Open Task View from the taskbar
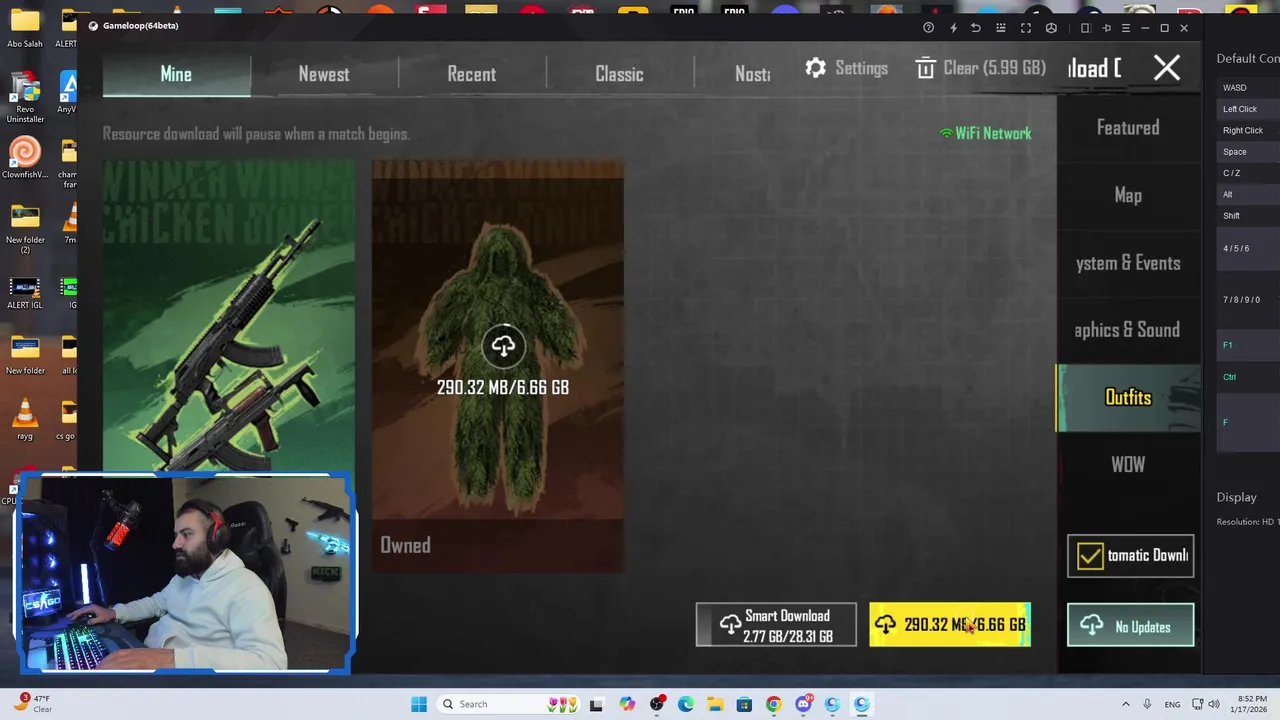This screenshot has width=1280, height=720. 597,704
